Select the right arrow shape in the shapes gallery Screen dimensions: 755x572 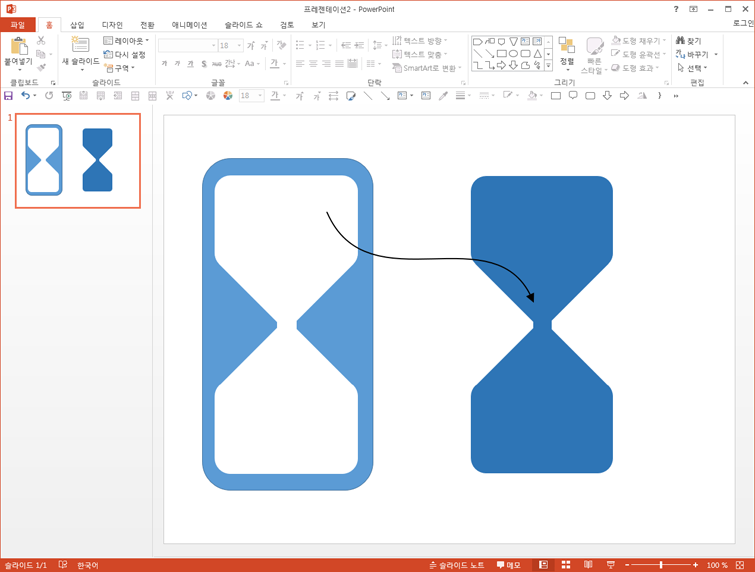501,65
